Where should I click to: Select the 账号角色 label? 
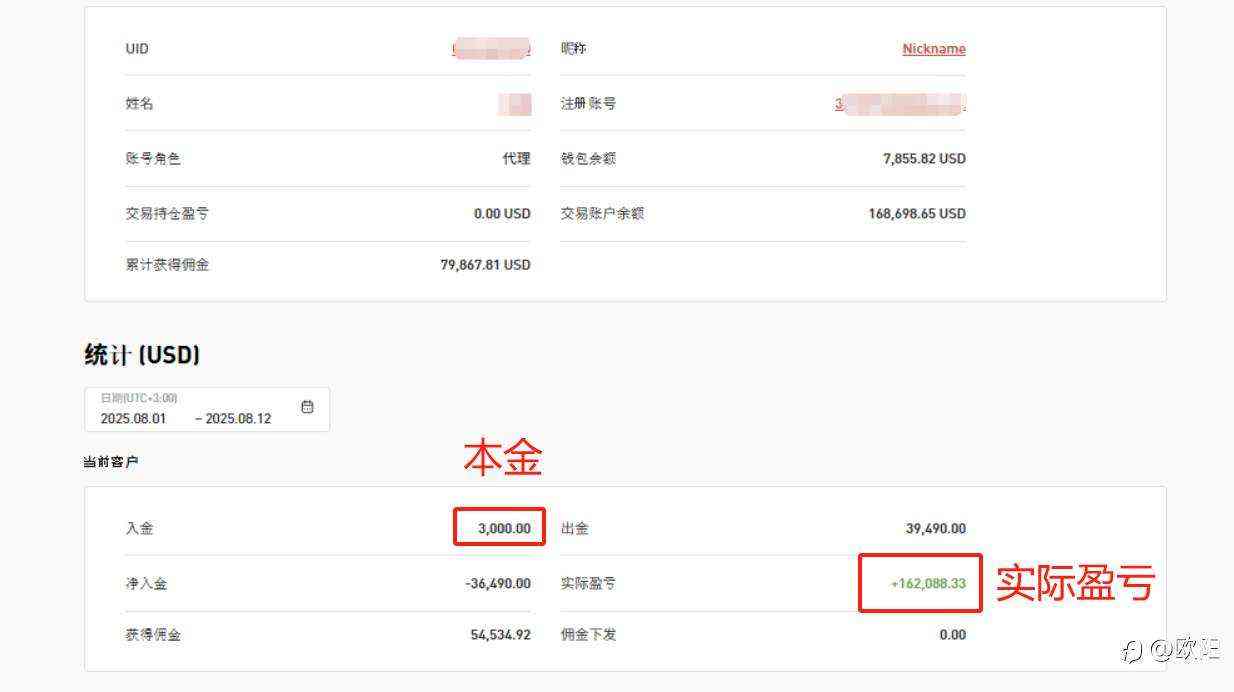click(x=153, y=159)
